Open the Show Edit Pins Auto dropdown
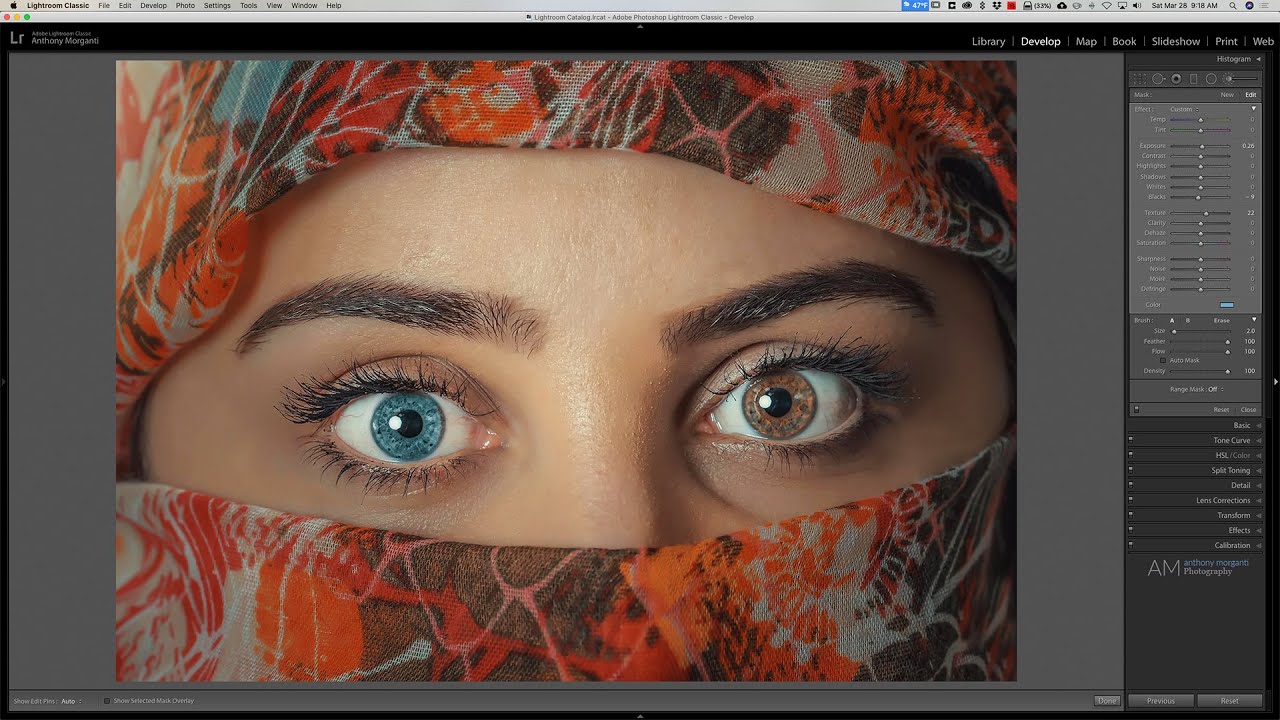 point(71,701)
